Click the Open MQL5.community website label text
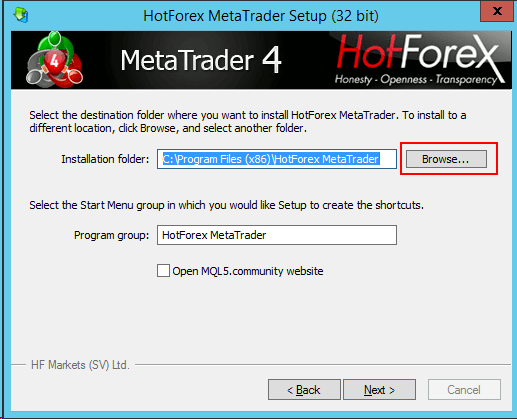517x419 pixels. [x=248, y=271]
